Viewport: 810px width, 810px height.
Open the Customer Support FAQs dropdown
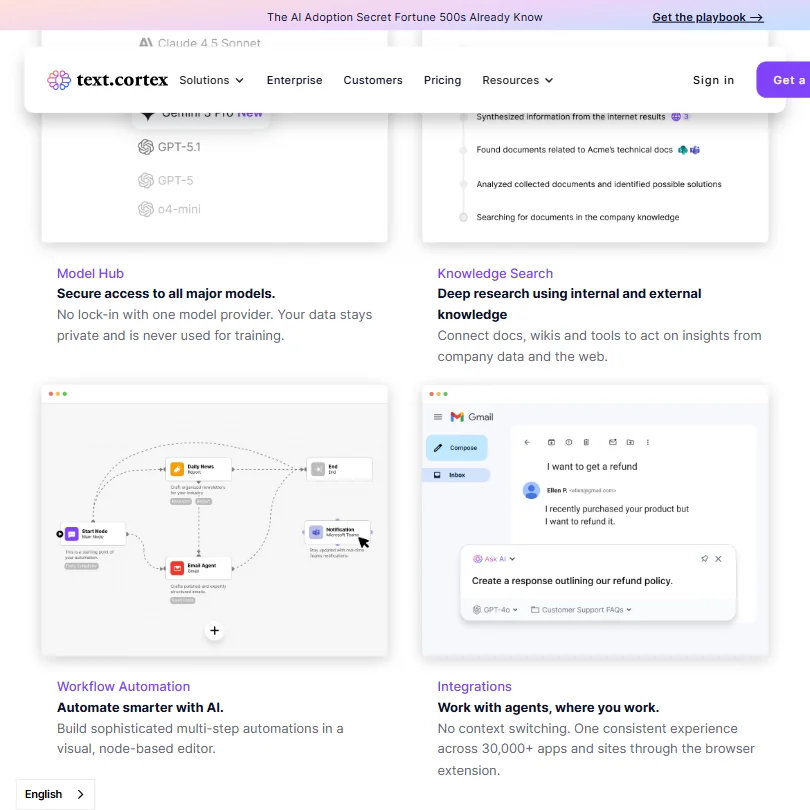coord(581,610)
